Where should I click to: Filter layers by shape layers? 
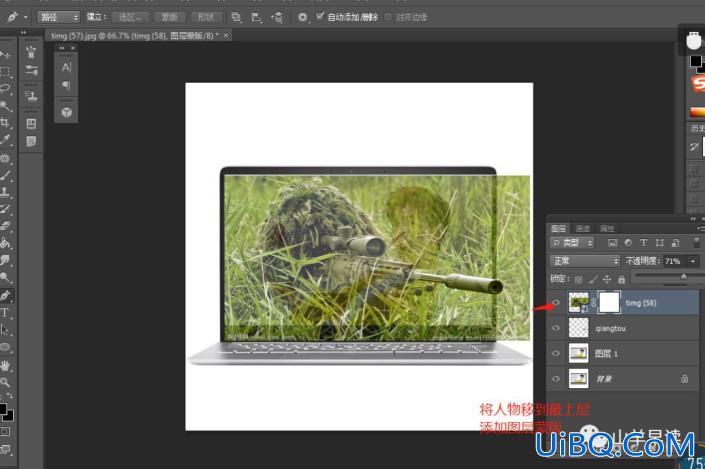pos(660,243)
